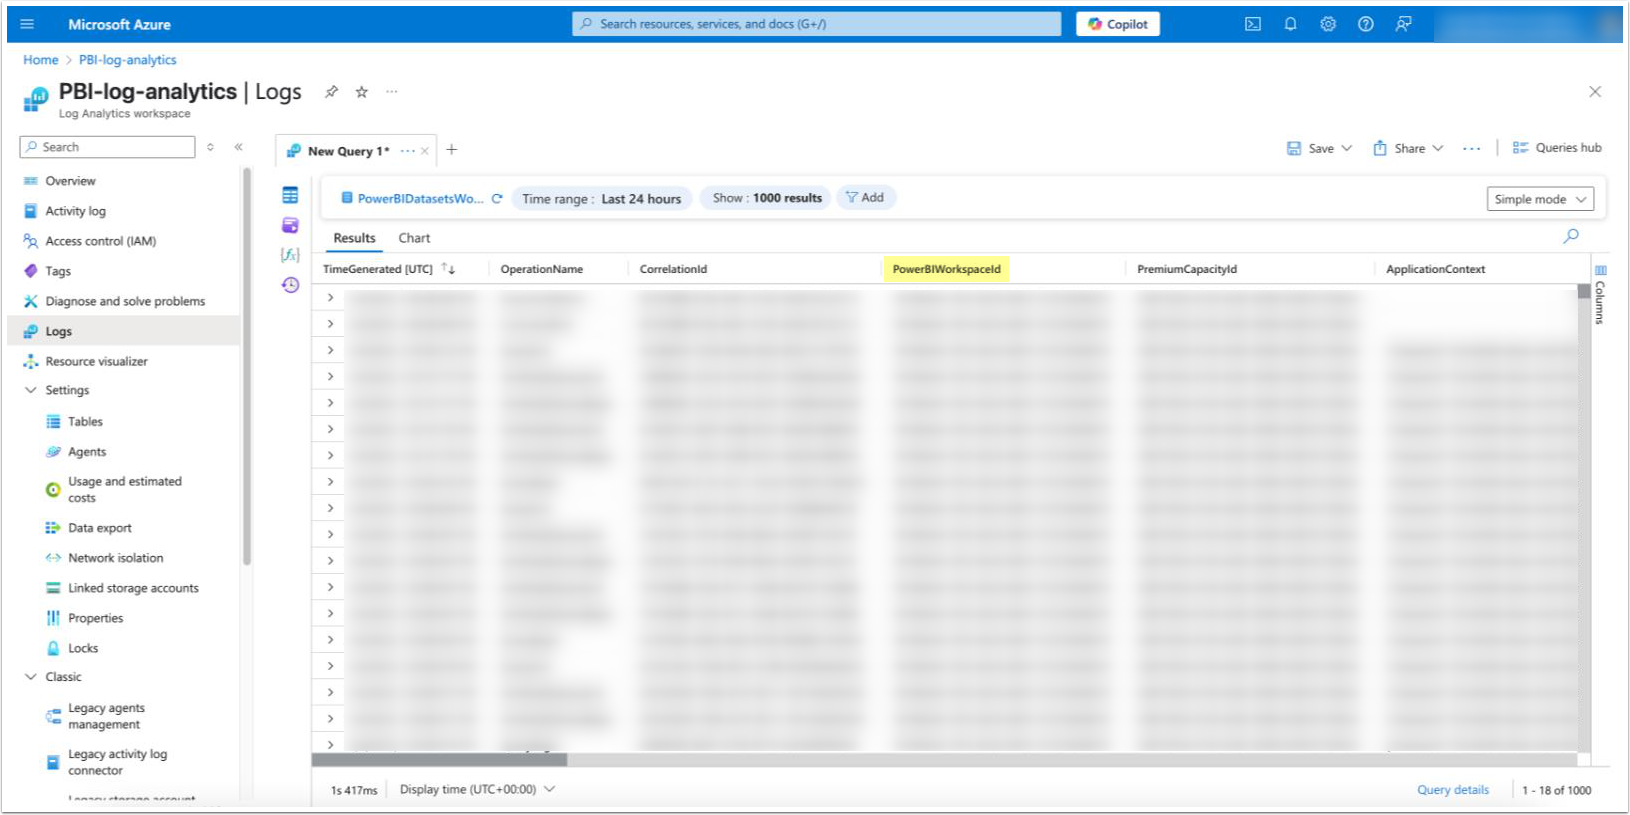Open the Simple mode dropdown

click(1539, 199)
